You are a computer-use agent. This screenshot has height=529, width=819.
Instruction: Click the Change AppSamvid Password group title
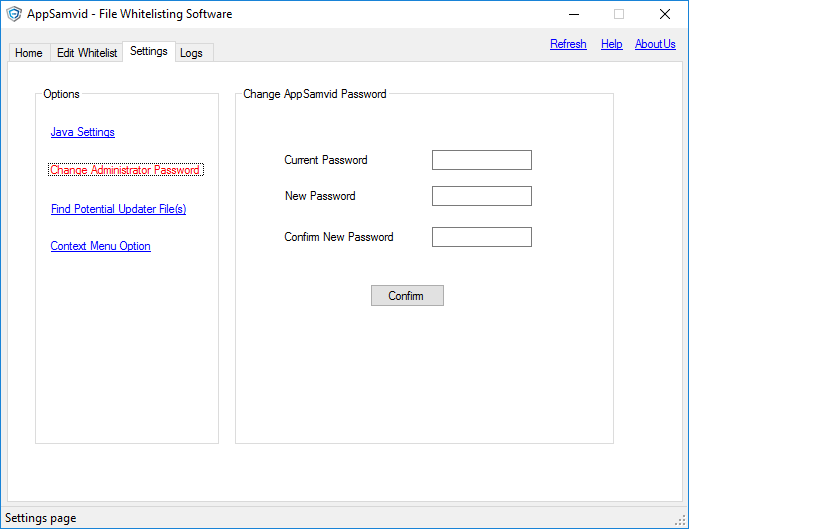315,94
